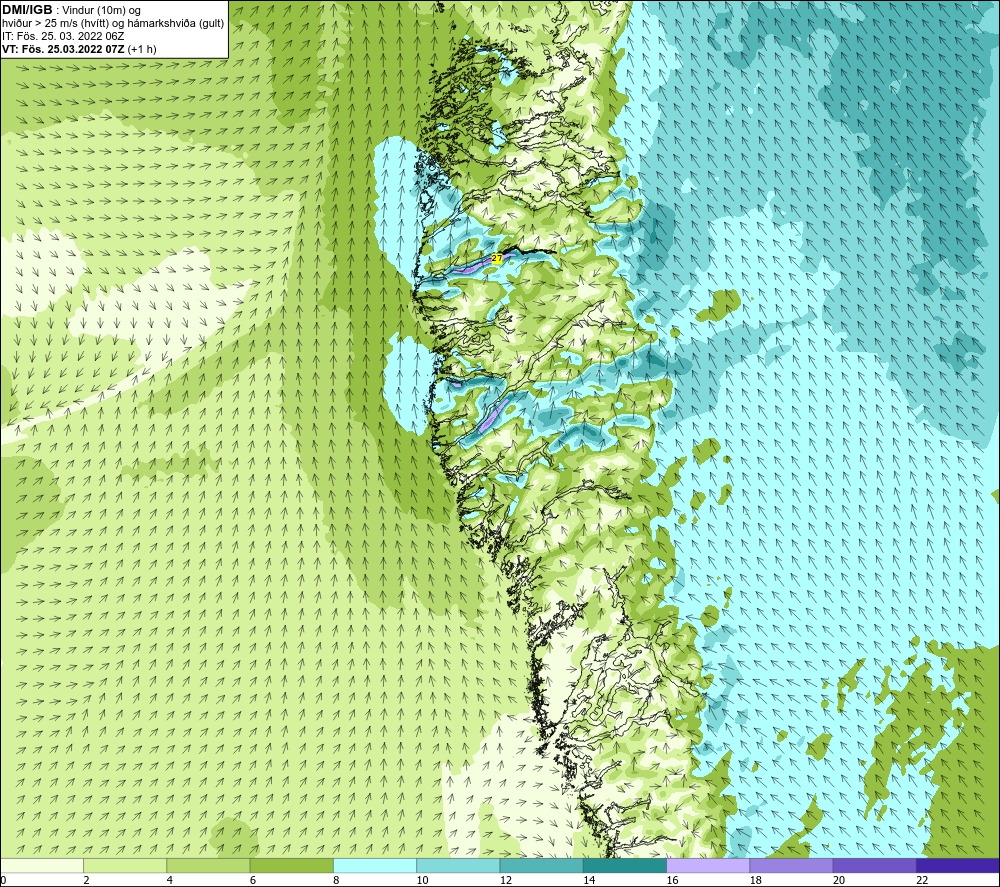Click the scale label 4

coord(170,880)
